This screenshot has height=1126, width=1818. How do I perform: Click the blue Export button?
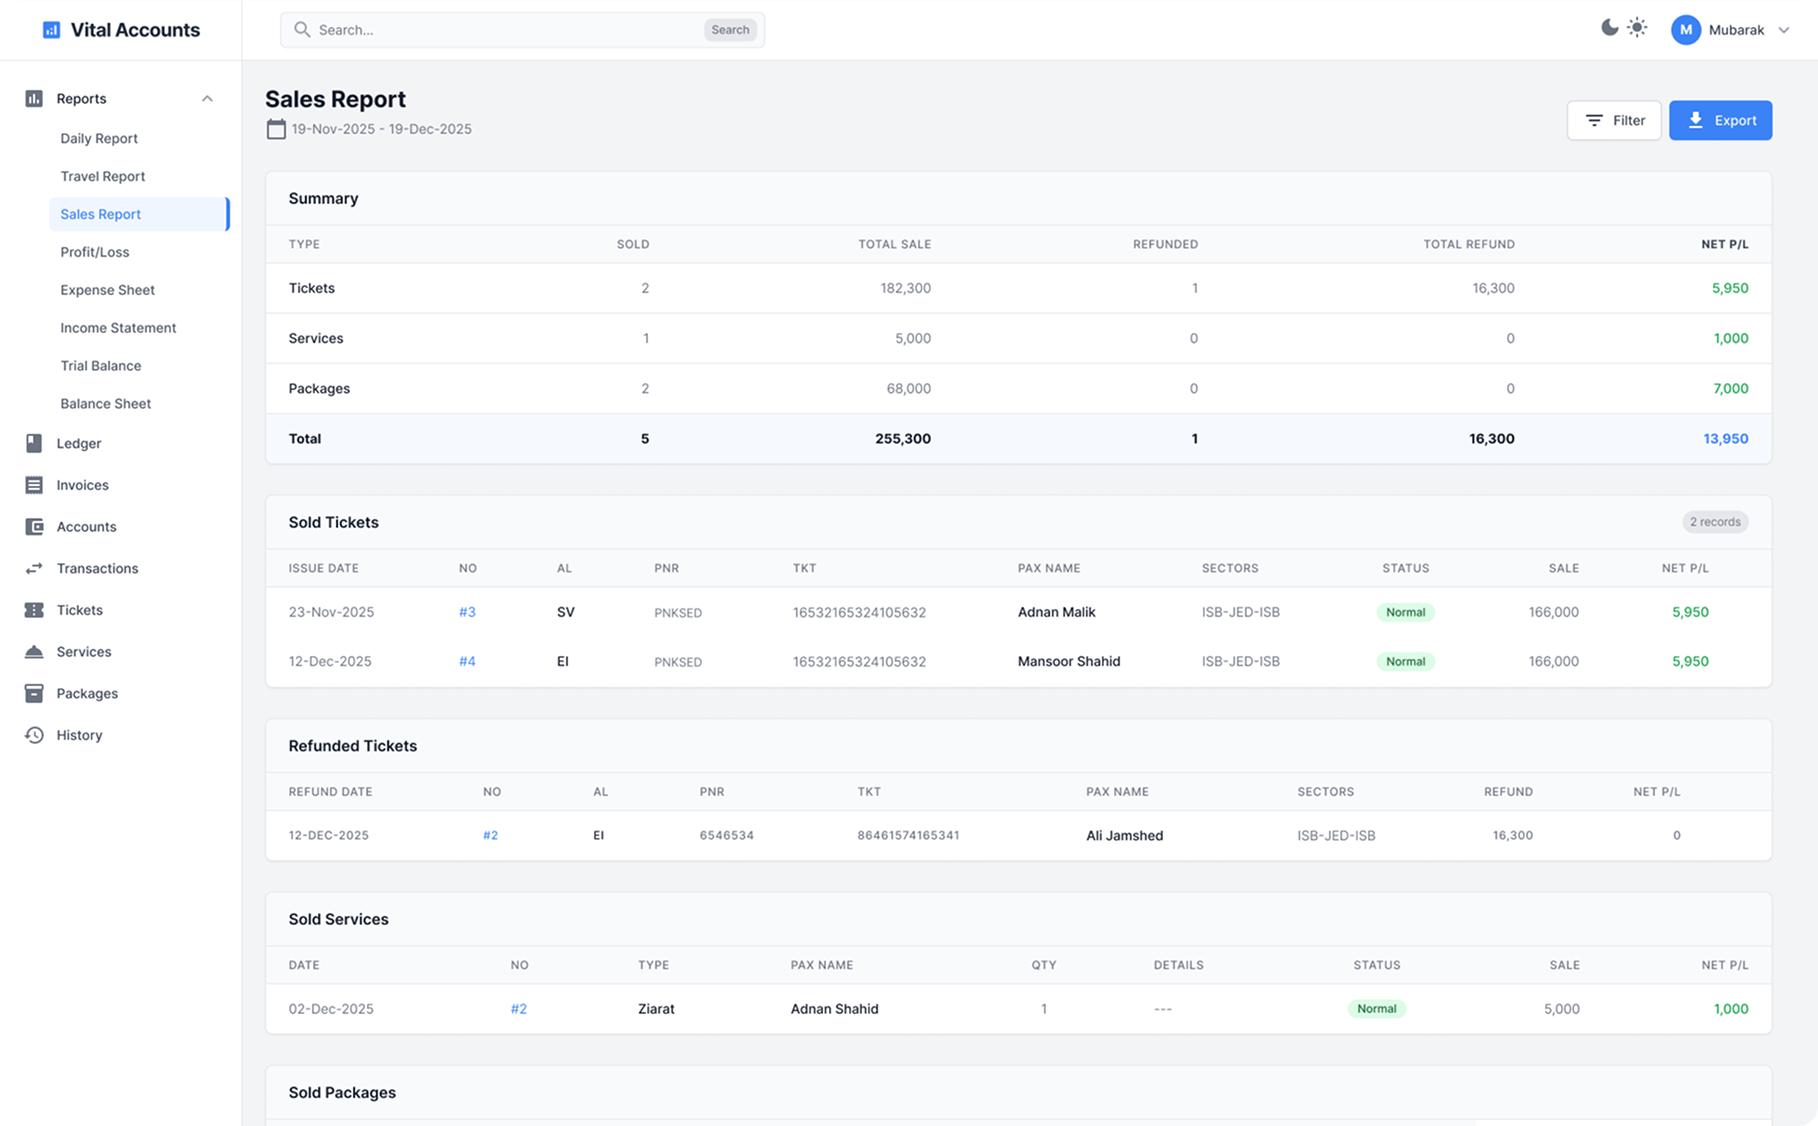(1720, 120)
